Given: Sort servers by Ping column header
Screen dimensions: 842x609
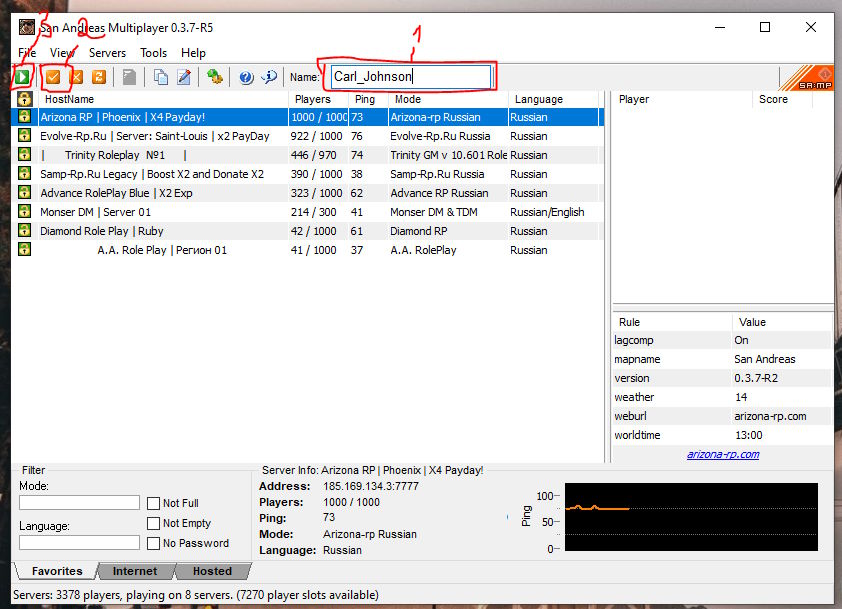Looking at the screenshot, I should tap(368, 99).
